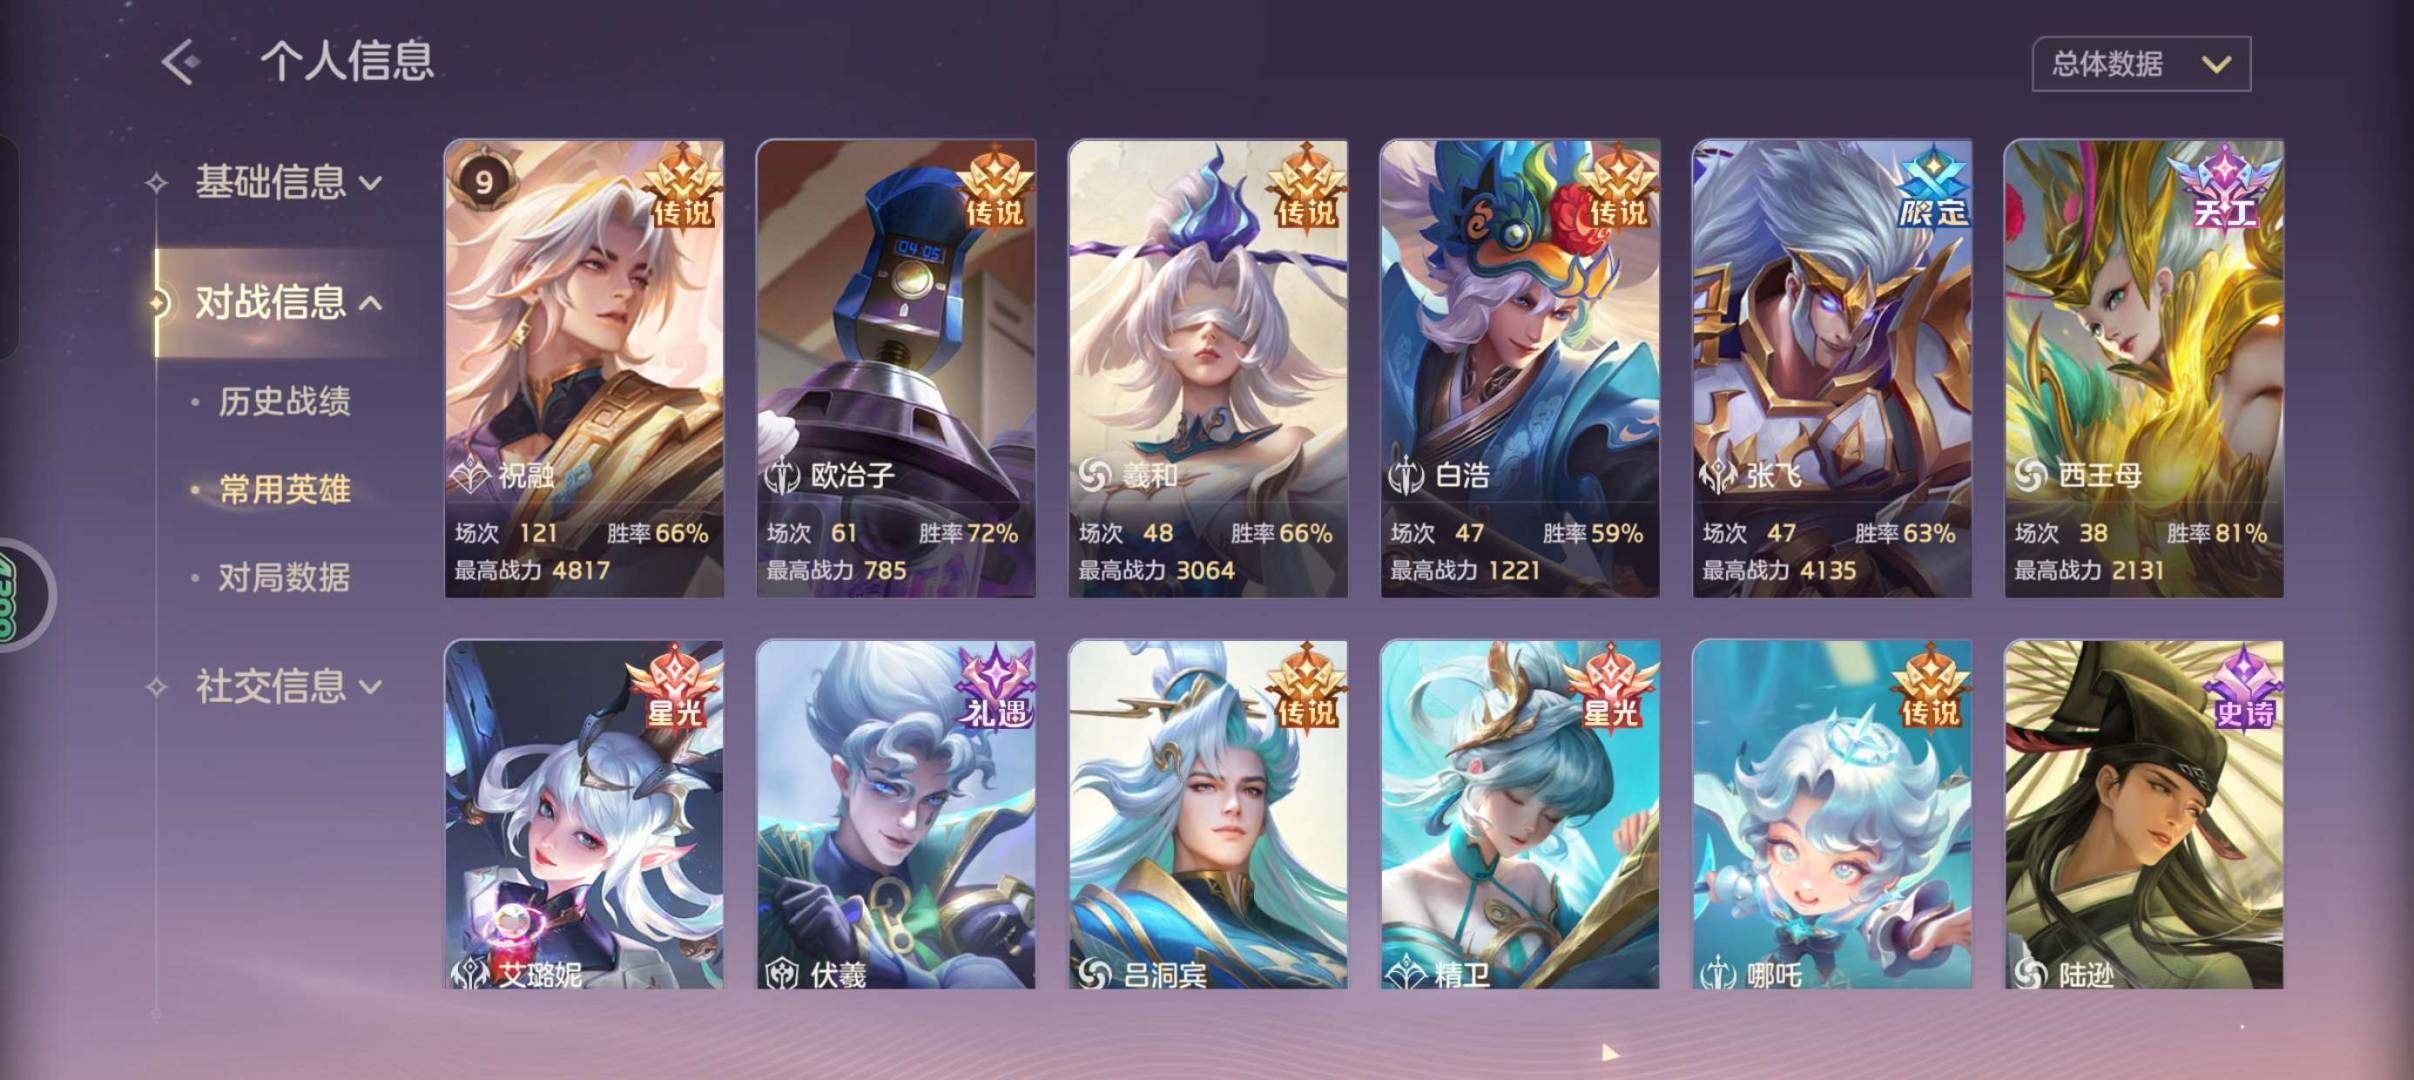Click the 礼遇 badge on 伏羲 card
2414x1080 pixels.
click(x=995, y=688)
